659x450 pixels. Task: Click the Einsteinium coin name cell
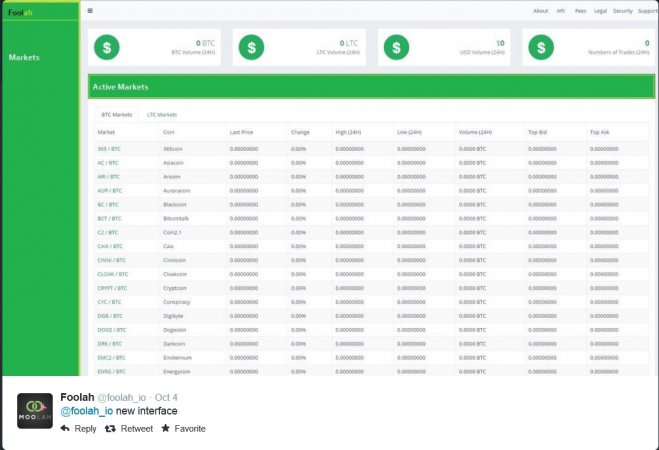coord(177,358)
